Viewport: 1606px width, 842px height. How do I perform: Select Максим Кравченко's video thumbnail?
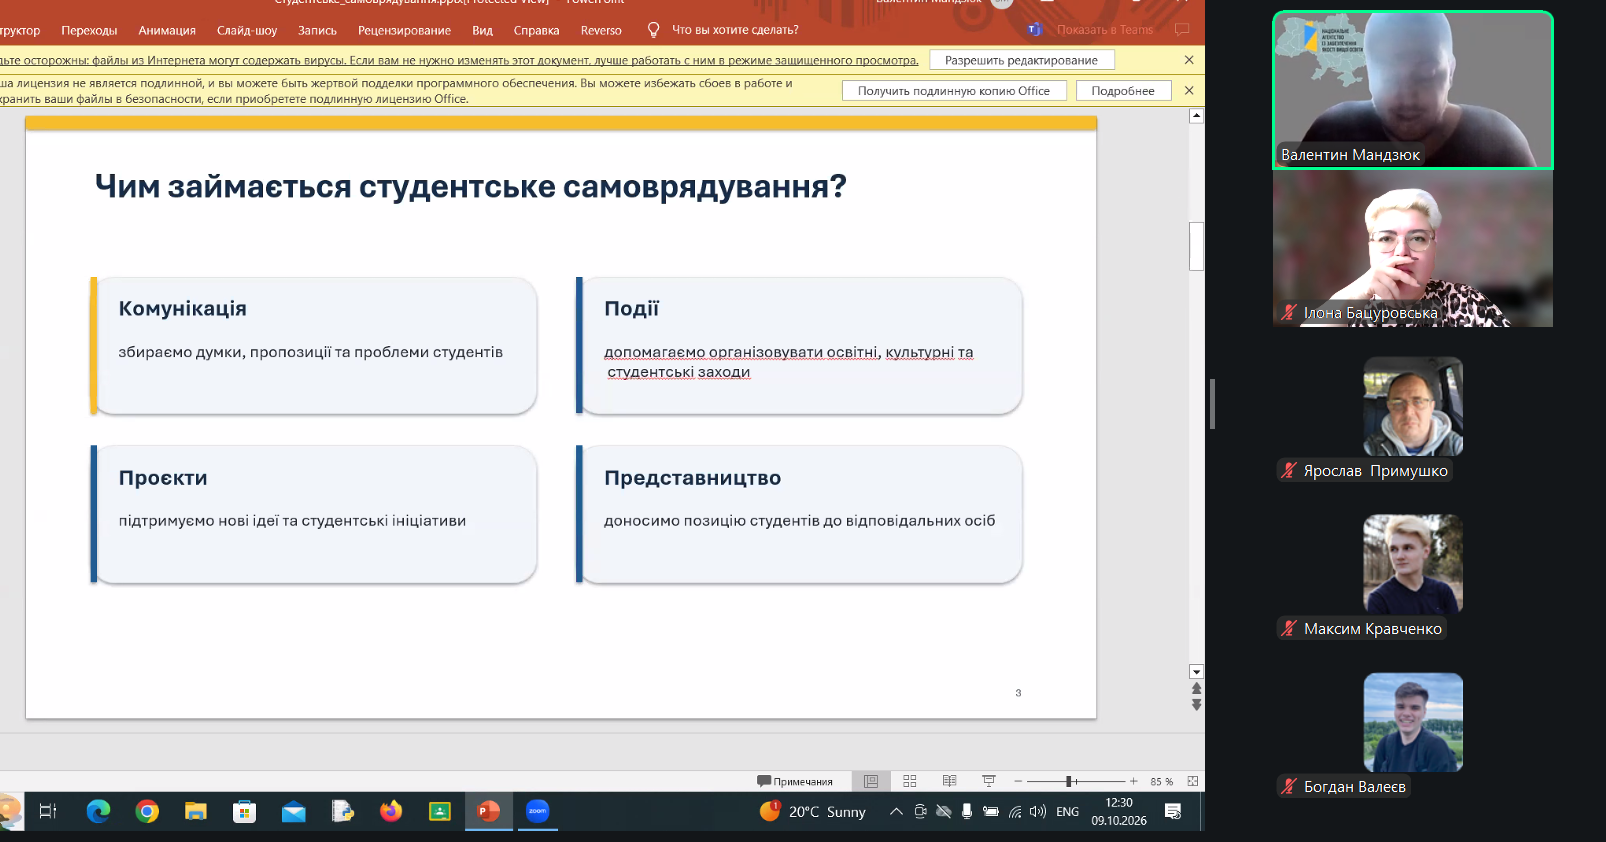click(1413, 564)
